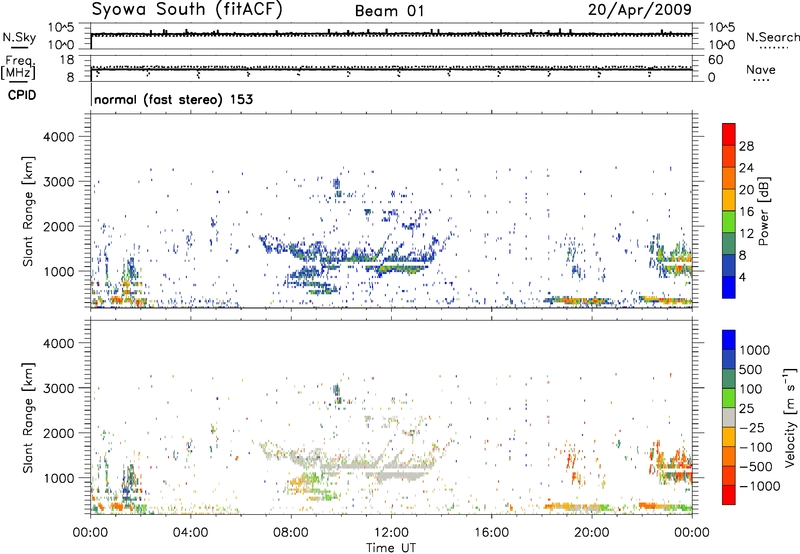Click the sky noise time-series strip
Image resolution: width=800 pixels, height=554 pixels.
coord(391,36)
